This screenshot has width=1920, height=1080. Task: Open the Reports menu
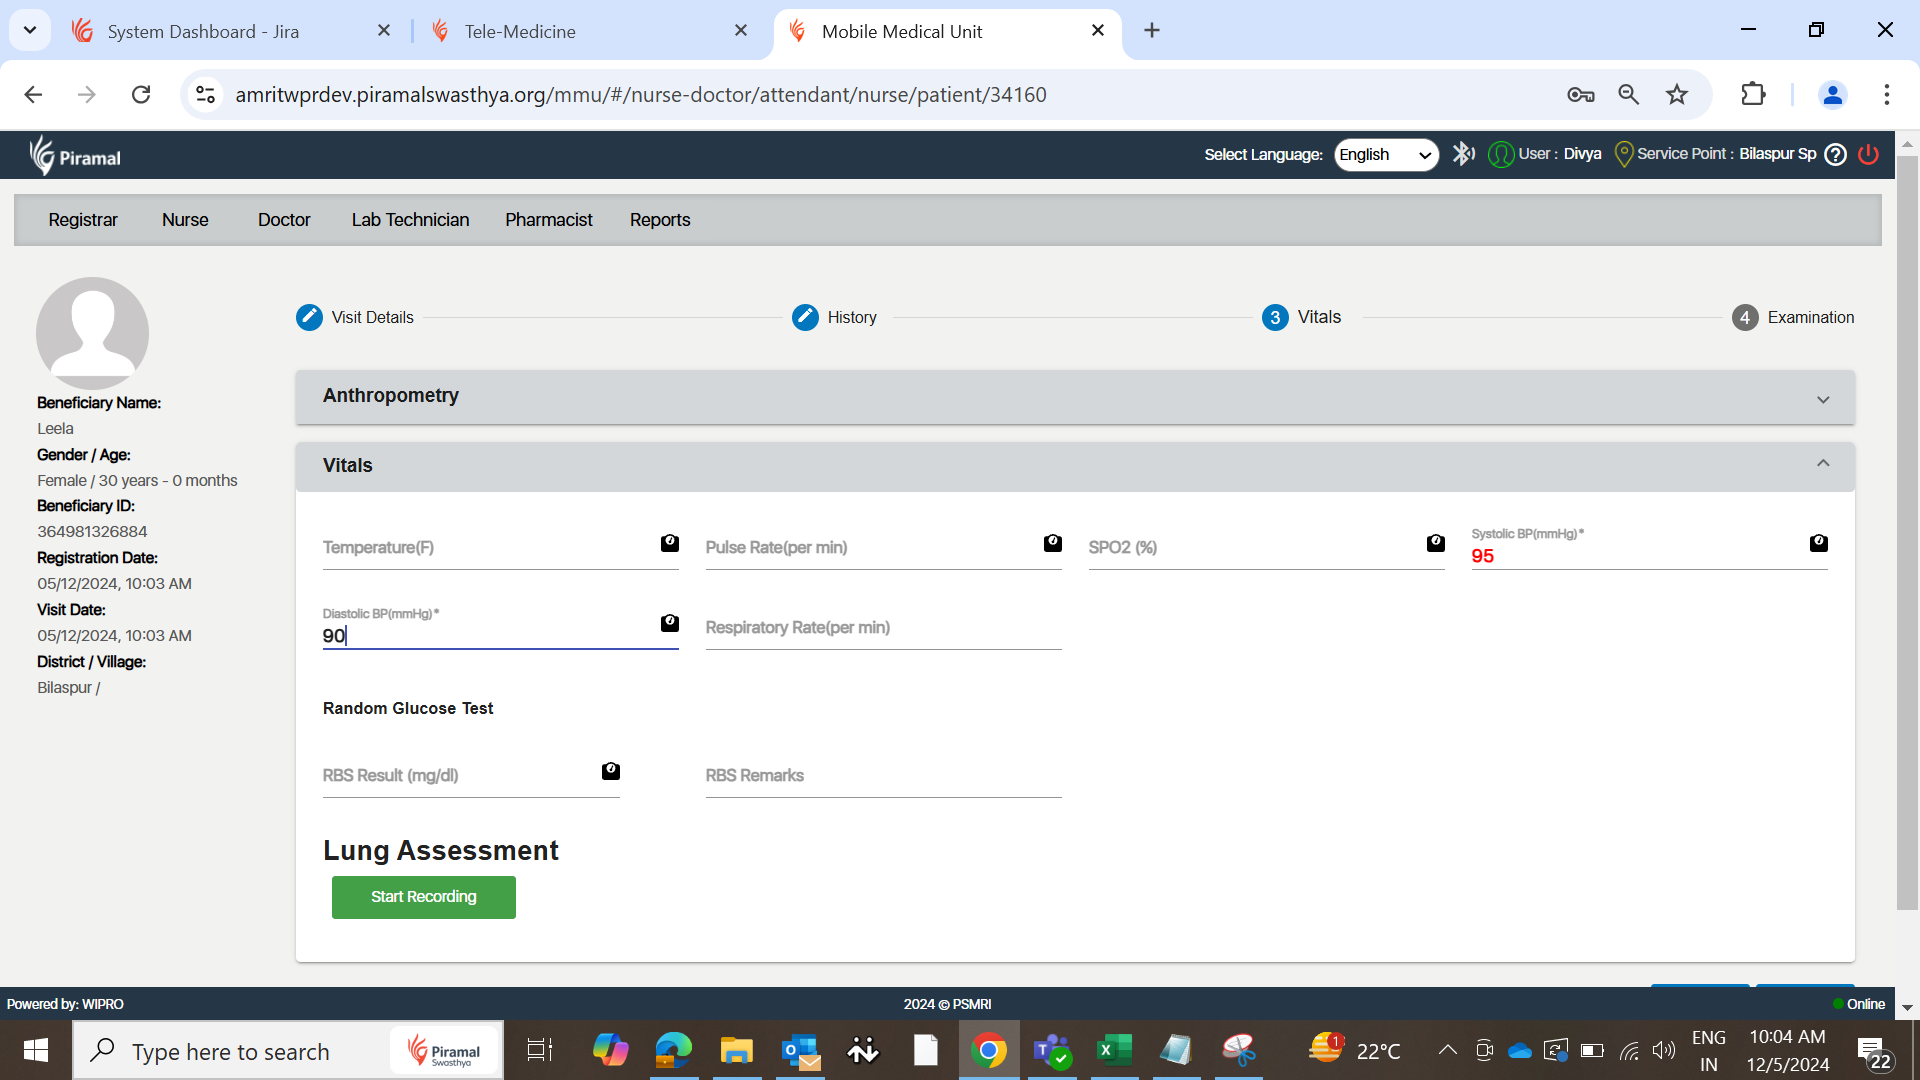(660, 220)
